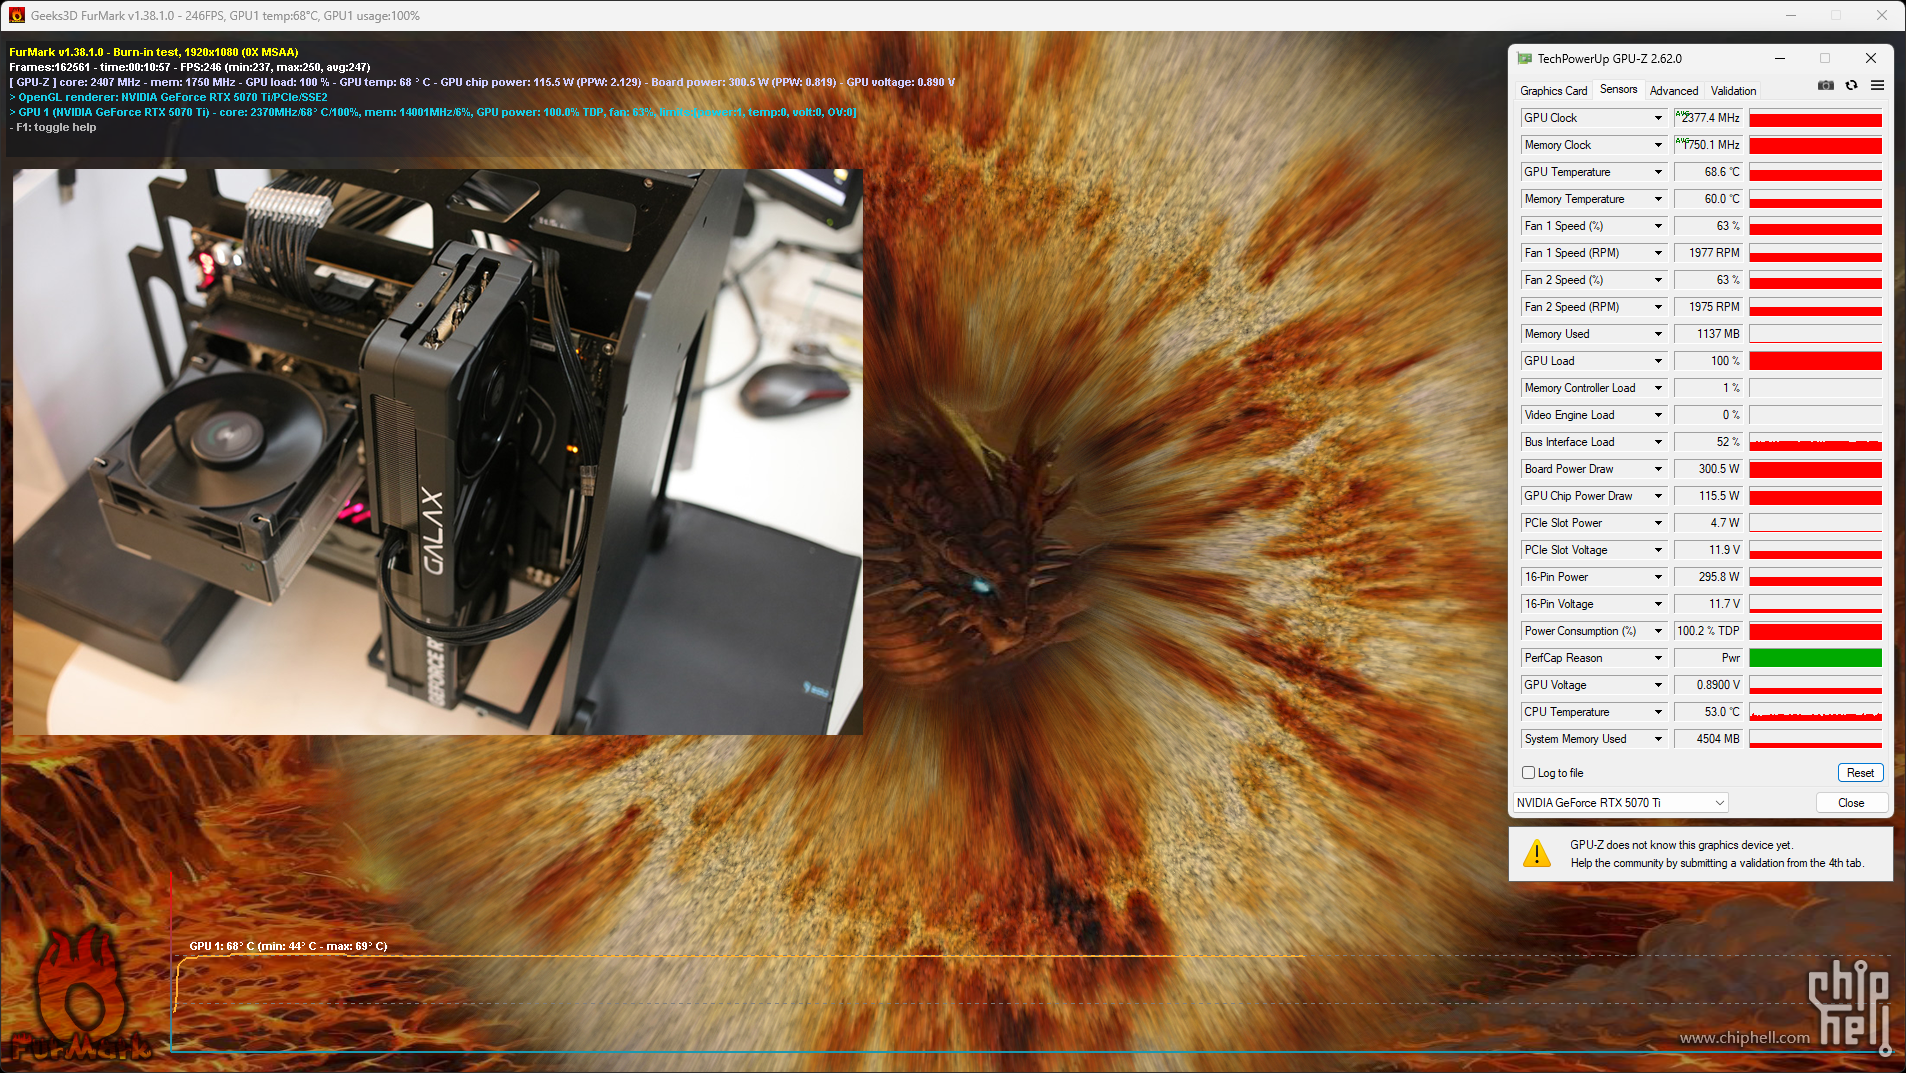Click the Fan 2 Speed 1975 RPM value
This screenshot has width=1906, height=1073.
click(x=1708, y=307)
